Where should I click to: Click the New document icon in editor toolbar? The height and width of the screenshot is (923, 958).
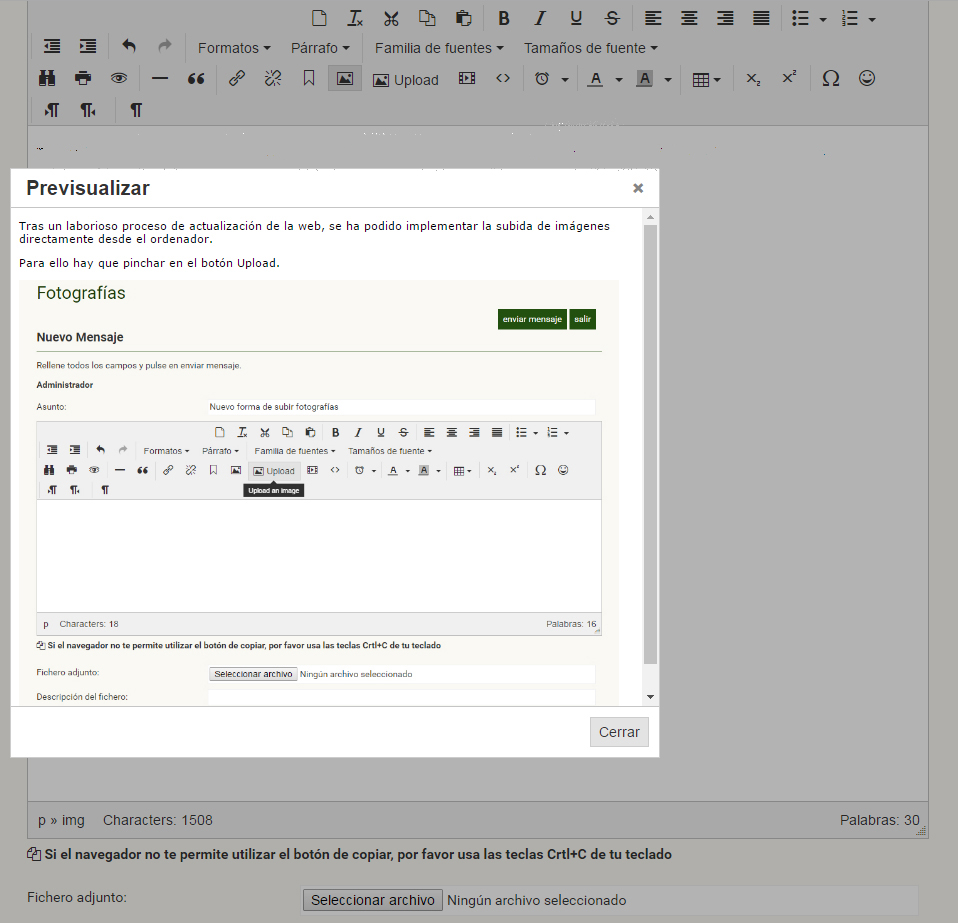319,18
